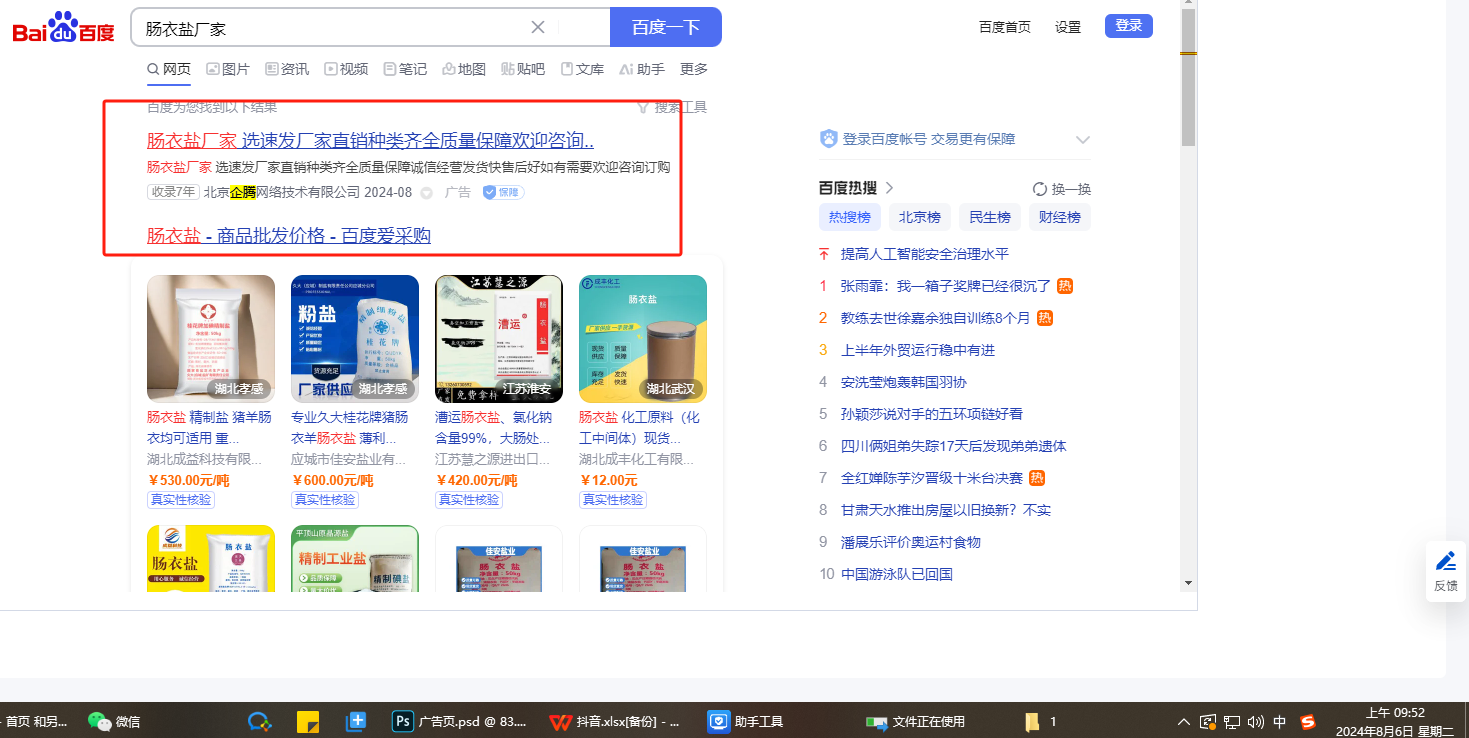The height and width of the screenshot is (738, 1469).
Task: Click the blue 登录 button
Action: 1129,26
